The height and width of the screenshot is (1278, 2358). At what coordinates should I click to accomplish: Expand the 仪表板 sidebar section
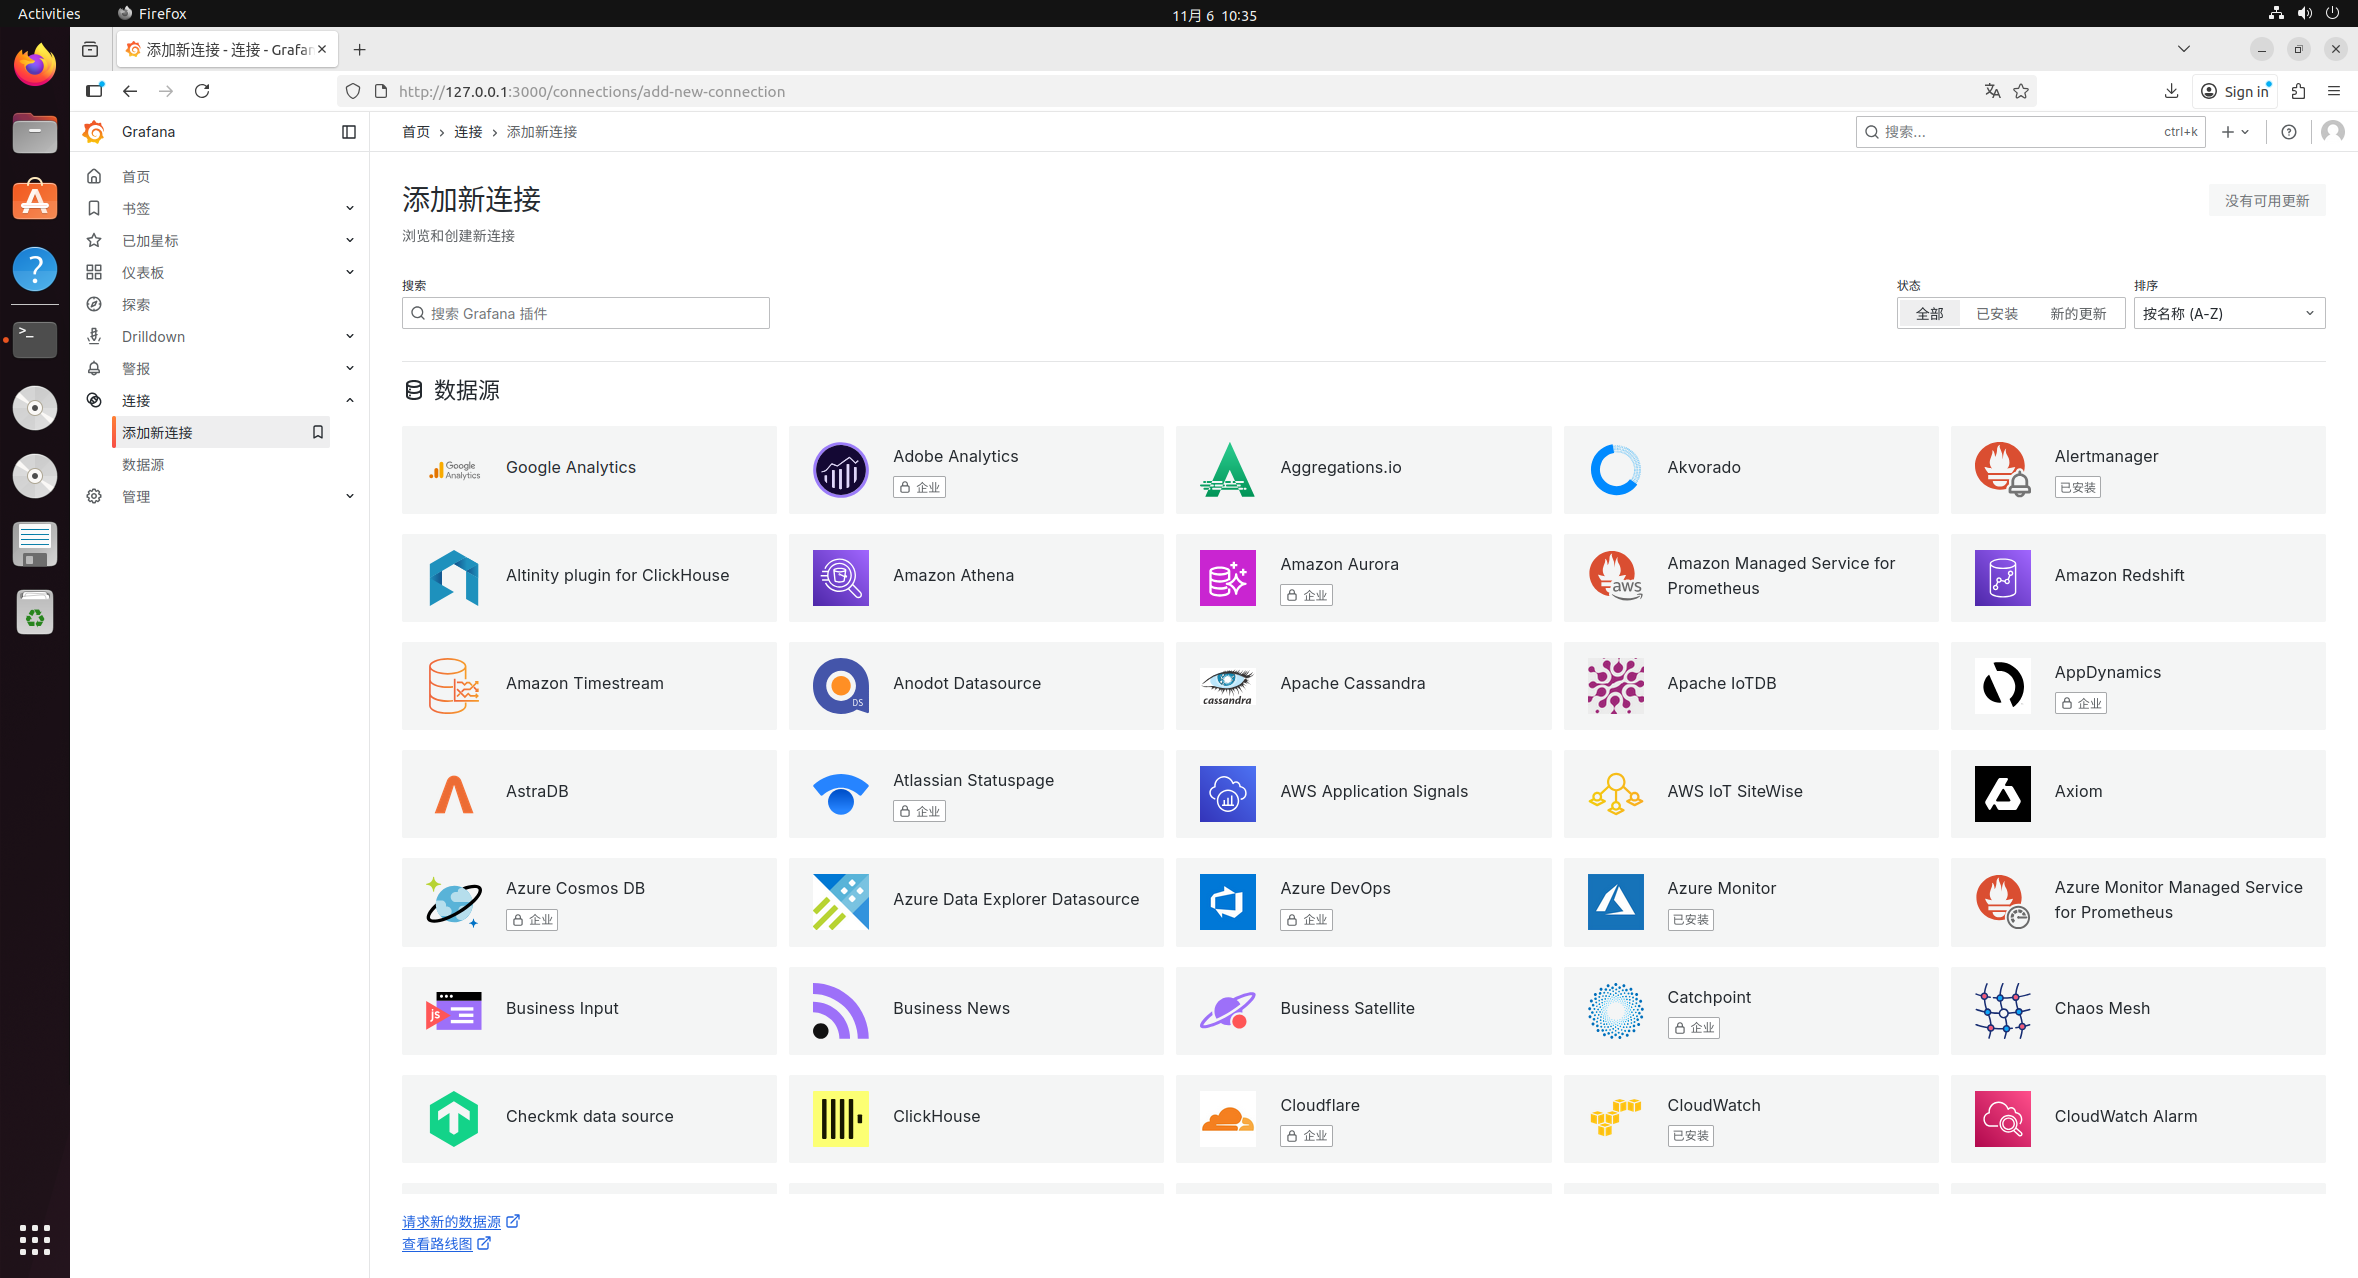(x=349, y=272)
